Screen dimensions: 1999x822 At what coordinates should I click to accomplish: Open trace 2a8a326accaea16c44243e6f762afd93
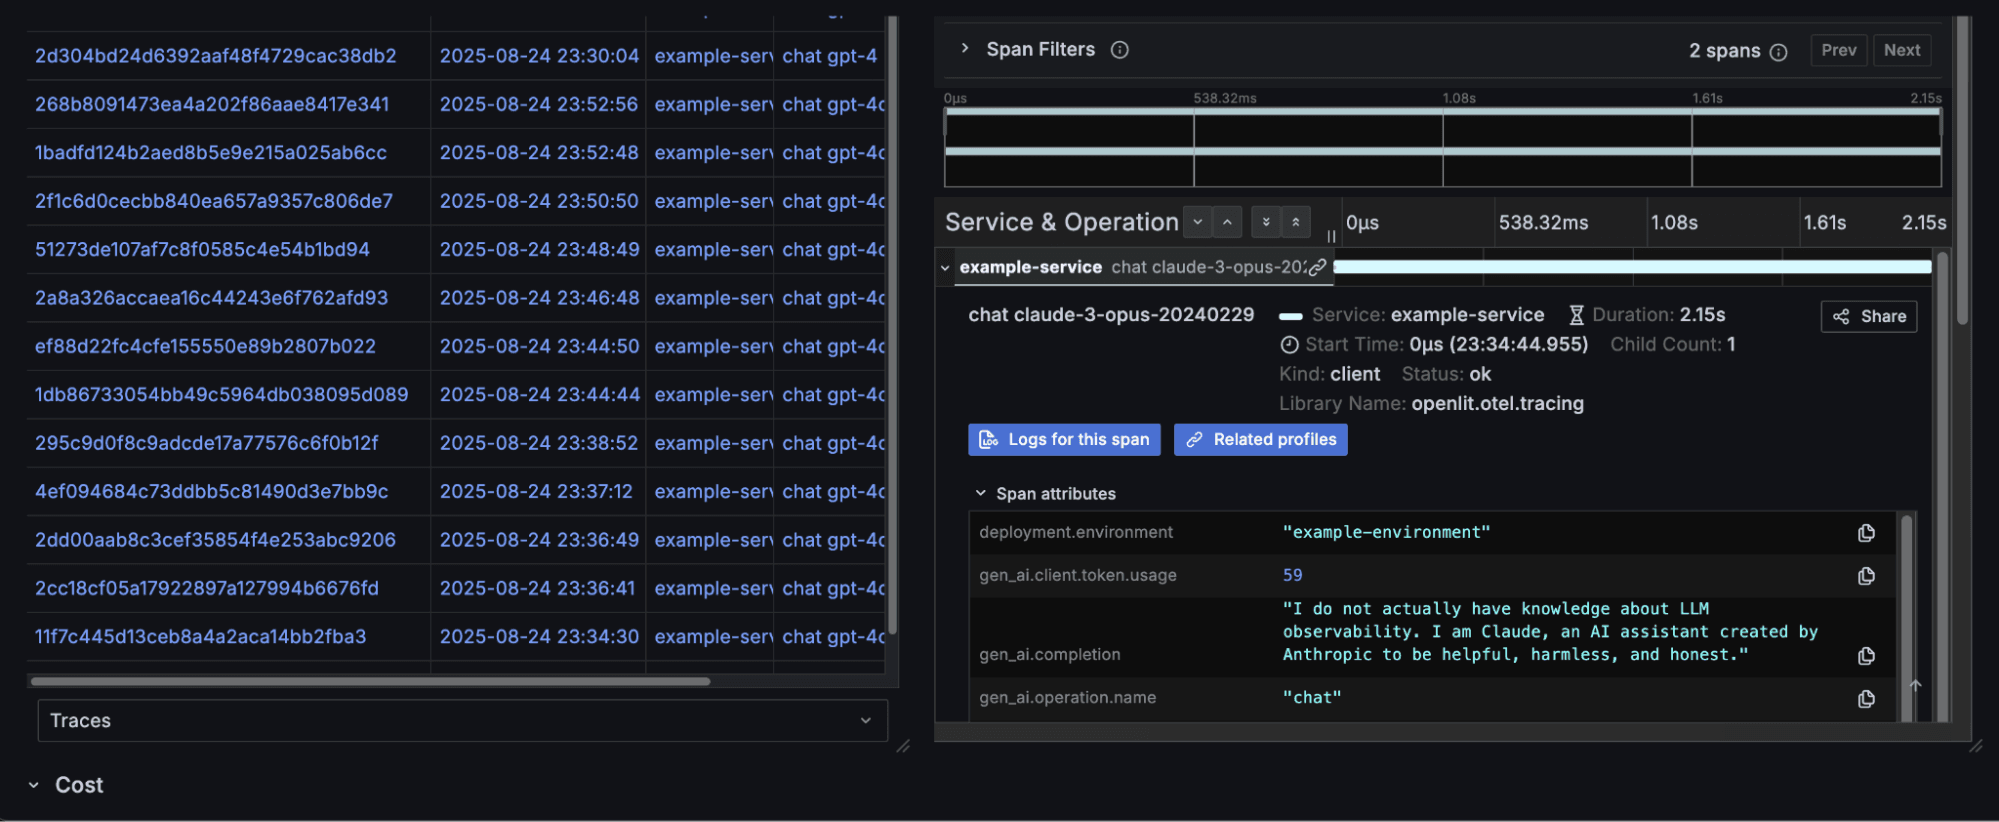point(211,298)
